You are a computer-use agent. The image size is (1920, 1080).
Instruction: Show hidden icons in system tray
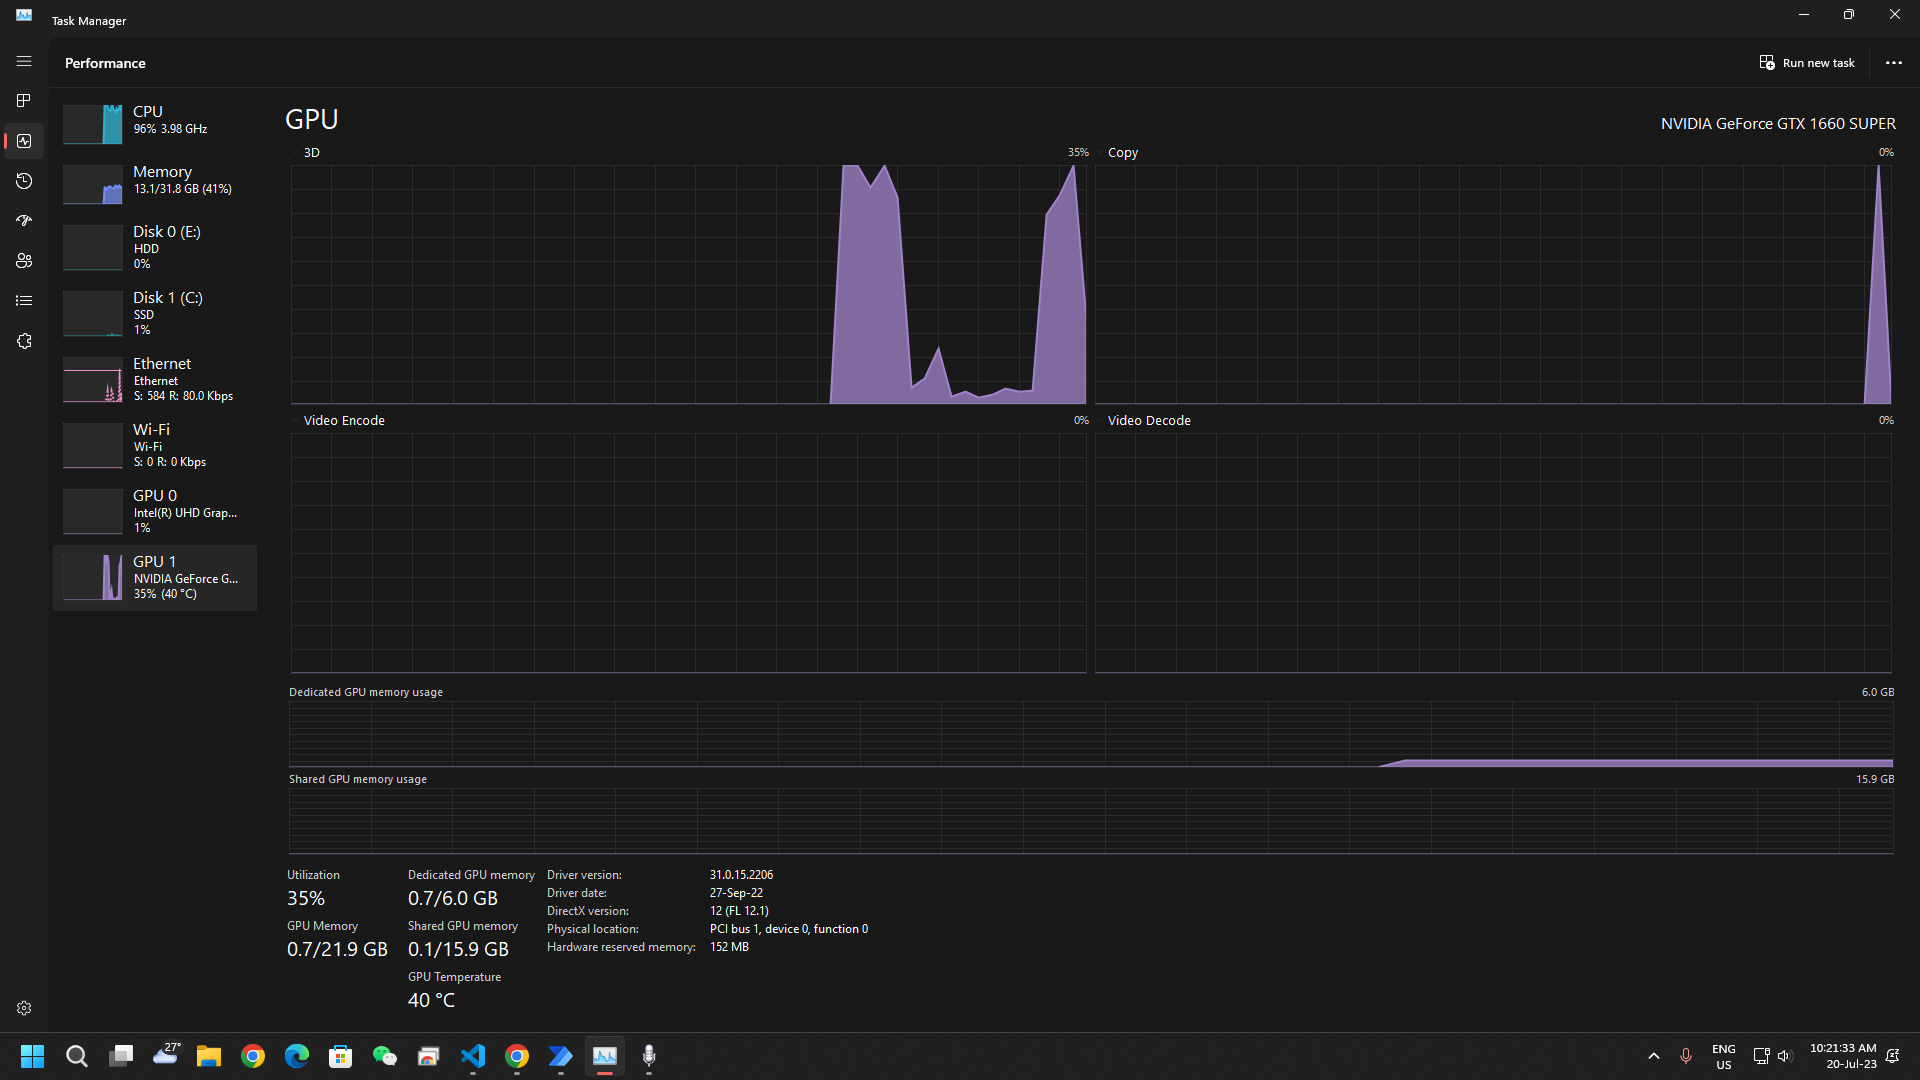click(x=1653, y=1056)
